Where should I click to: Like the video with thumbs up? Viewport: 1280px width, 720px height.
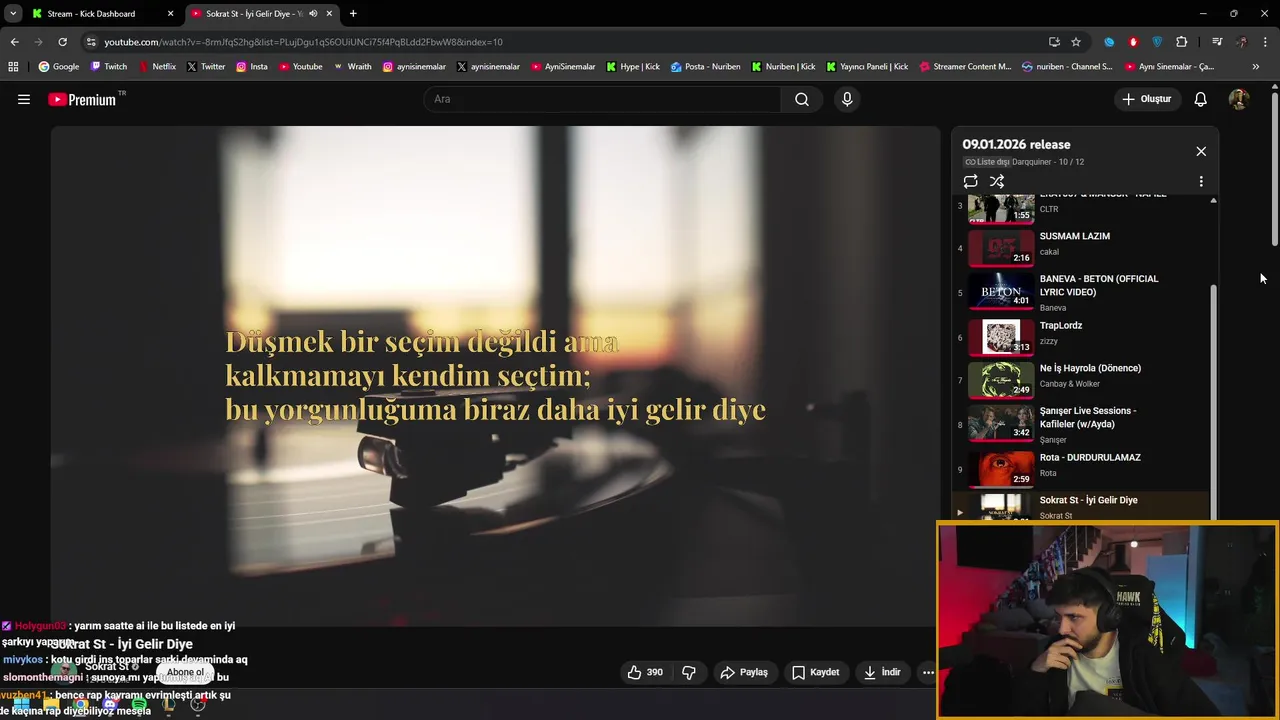[645, 672]
